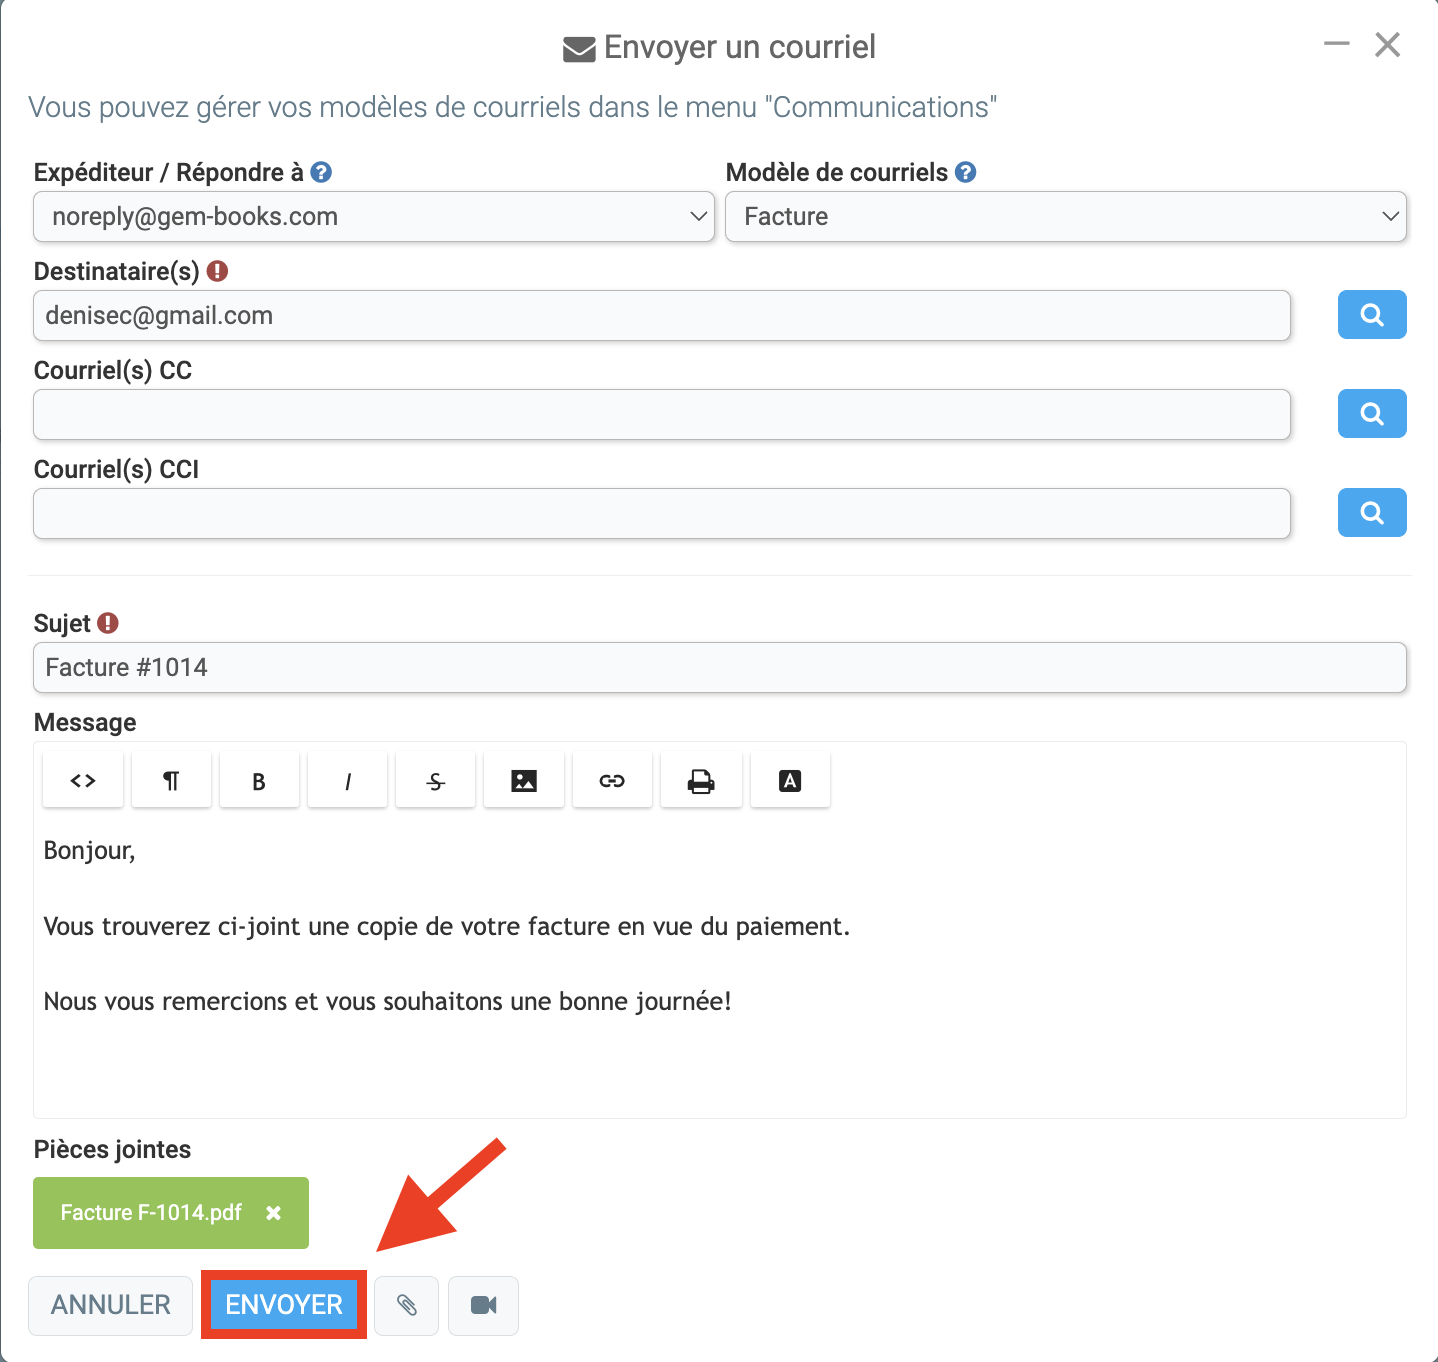
Task: Toggle italic formatting in message editor
Action: tap(347, 780)
